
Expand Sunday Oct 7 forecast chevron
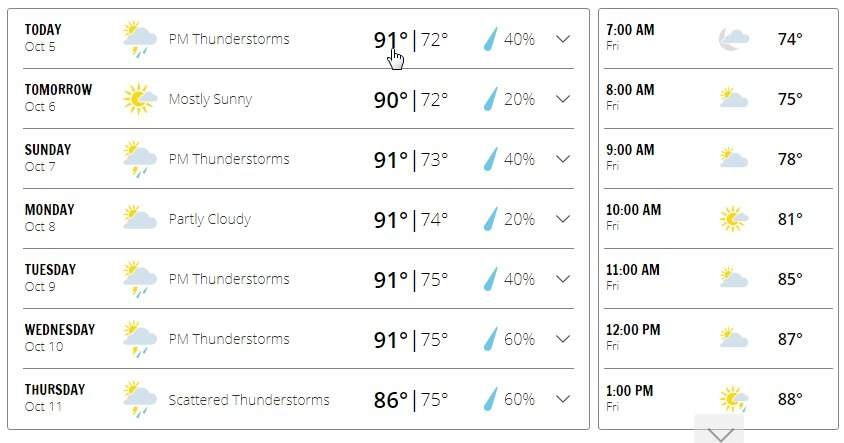(562, 159)
